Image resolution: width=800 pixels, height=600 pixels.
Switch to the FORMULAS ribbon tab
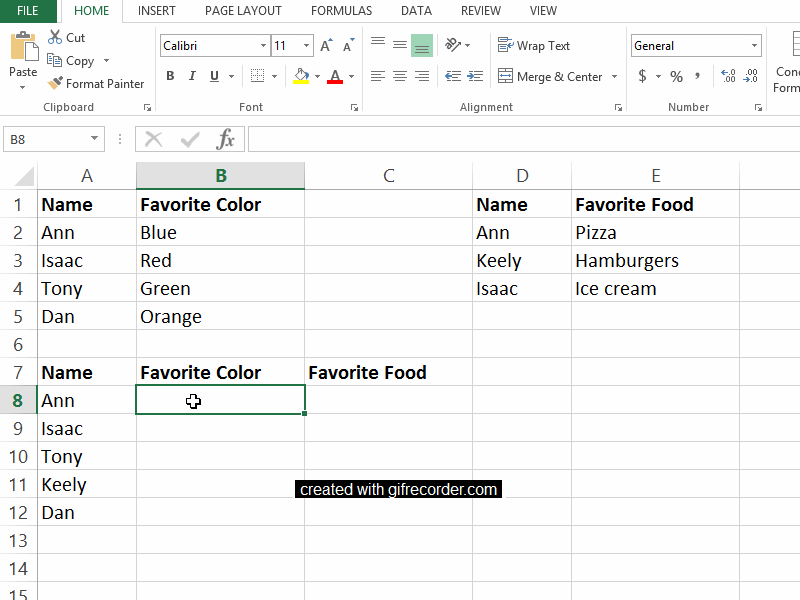(x=341, y=11)
